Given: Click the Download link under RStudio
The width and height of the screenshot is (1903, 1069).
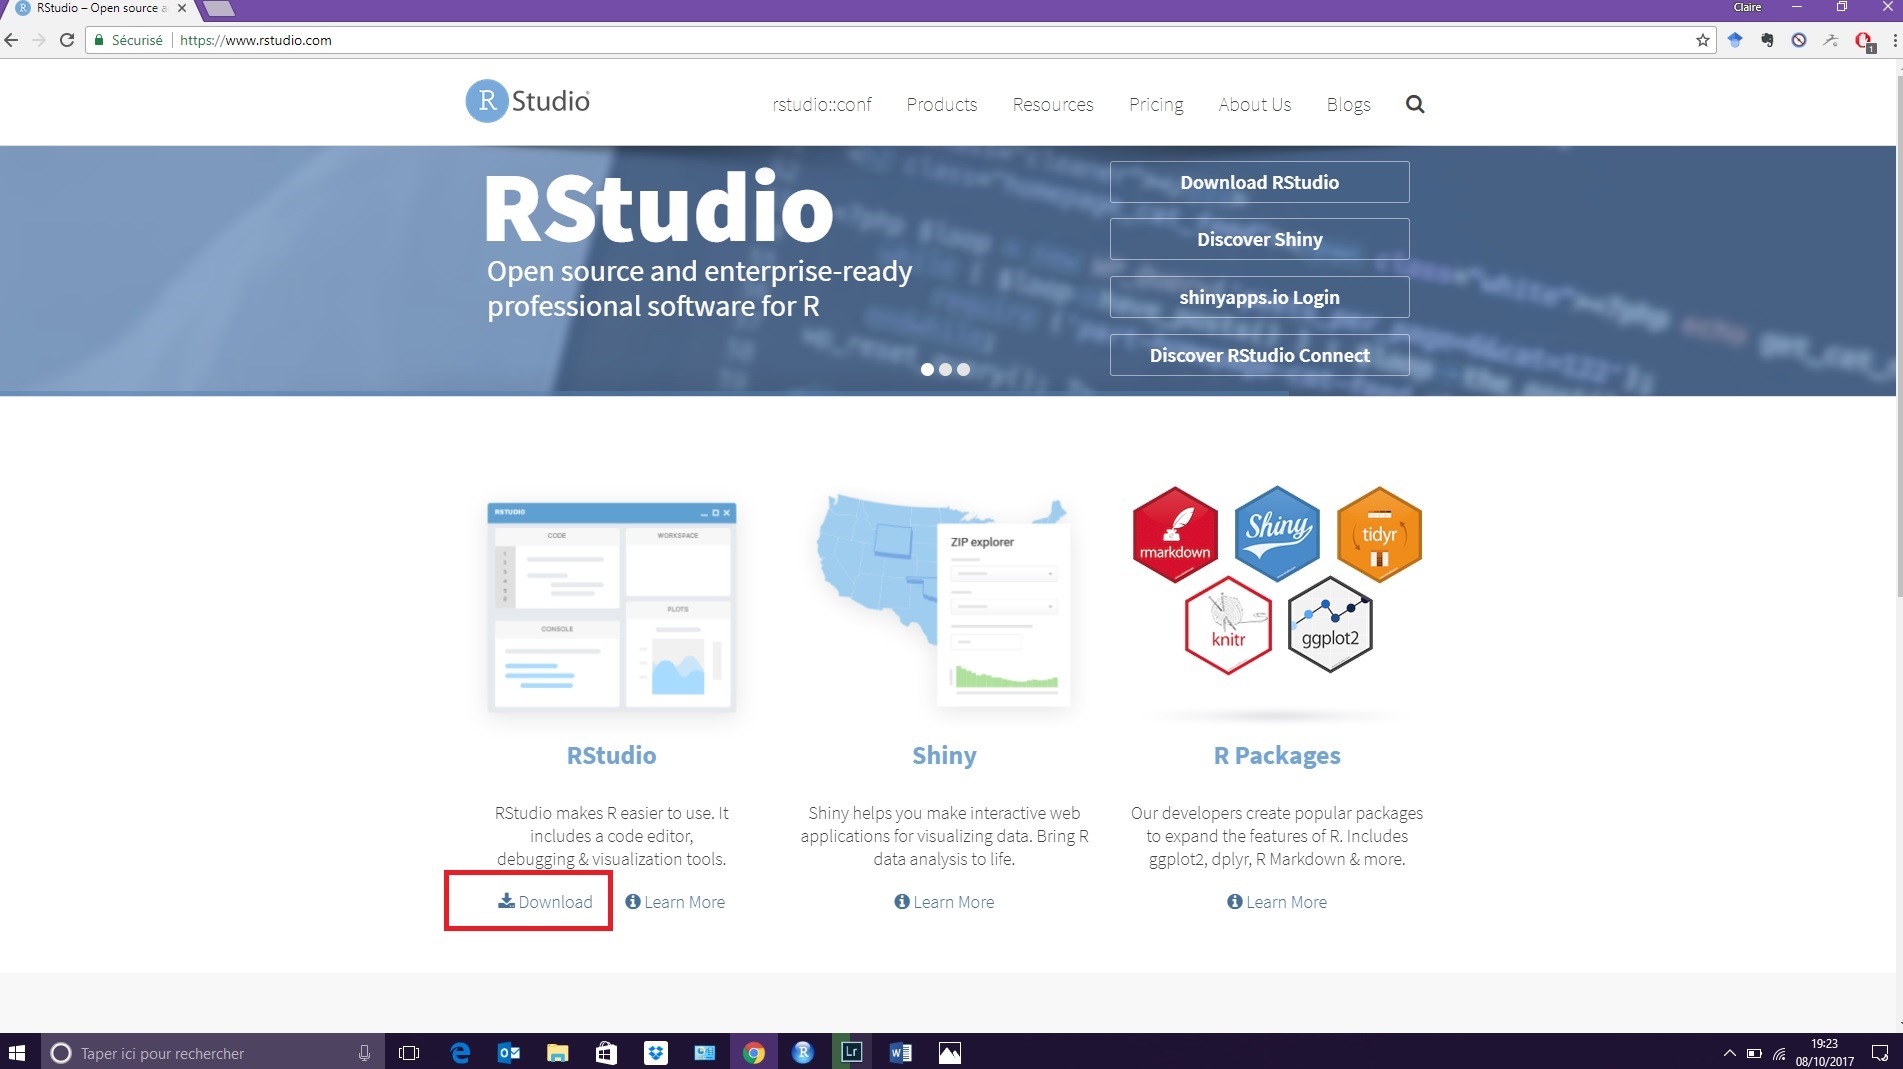Looking at the screenshot, I should [x=546, y=901].
